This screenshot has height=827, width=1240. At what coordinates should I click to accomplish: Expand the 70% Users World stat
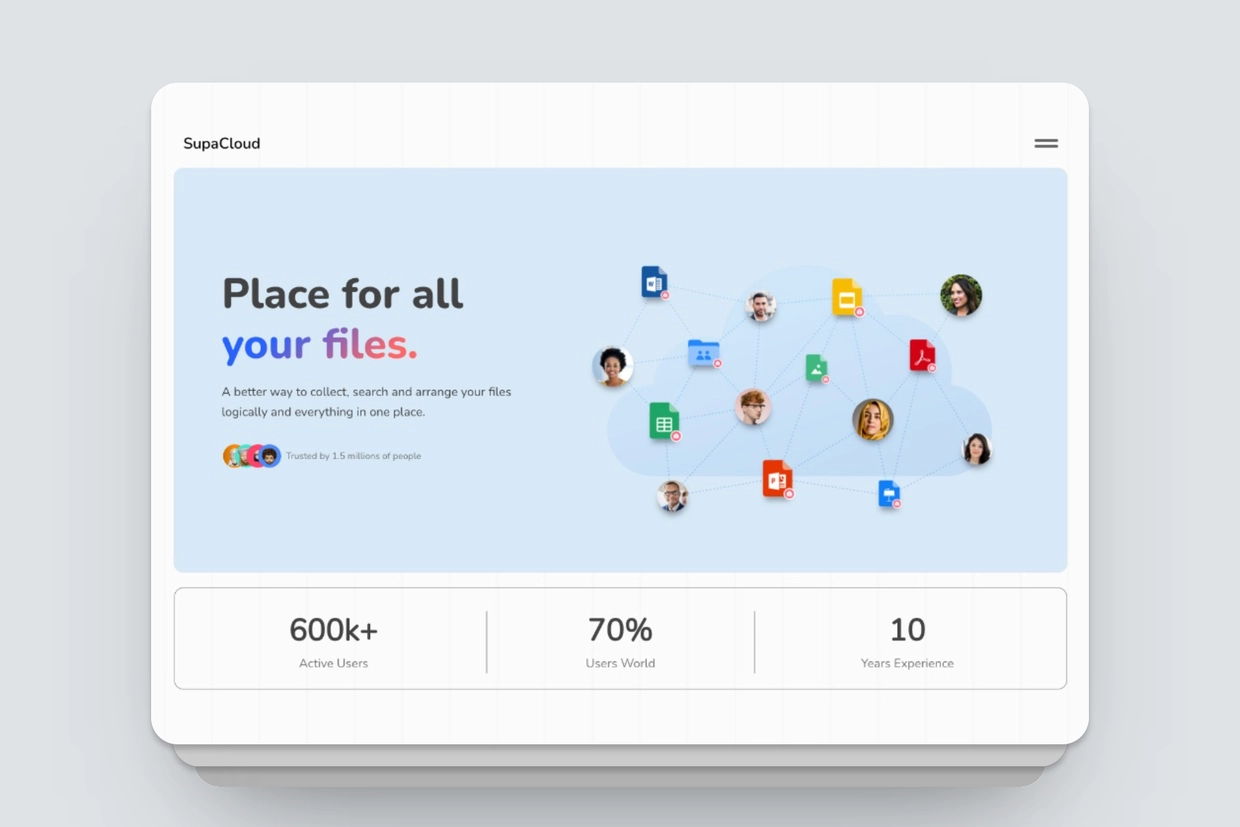(620, 640)
